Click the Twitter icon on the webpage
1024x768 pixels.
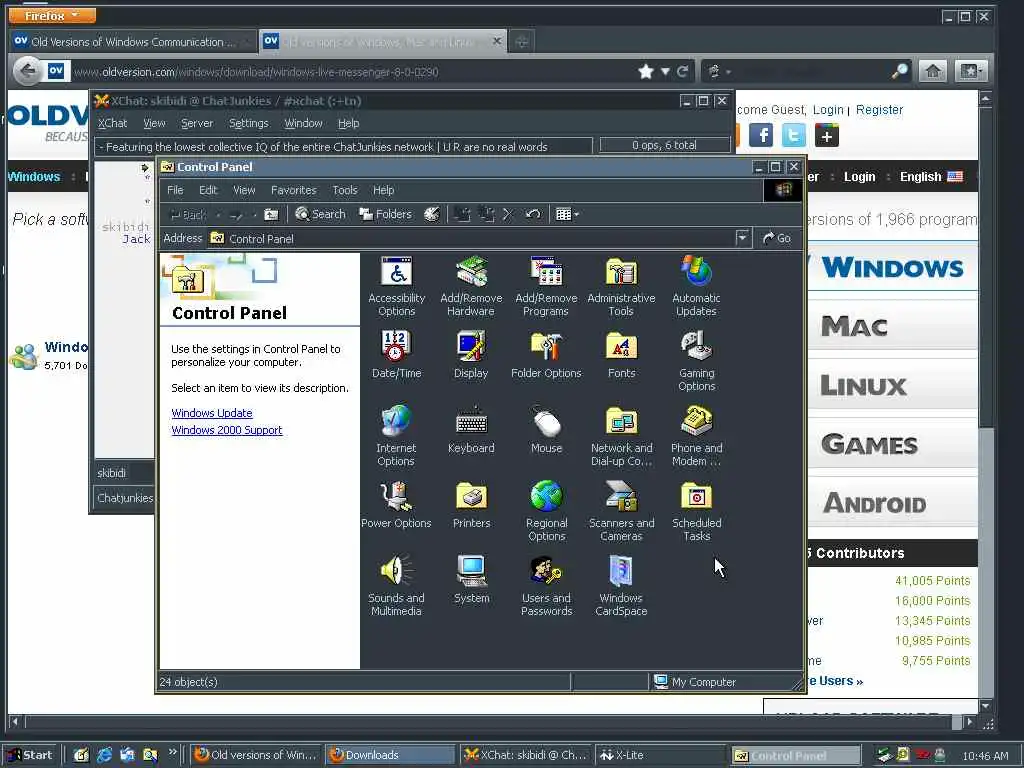pos(793,135)
